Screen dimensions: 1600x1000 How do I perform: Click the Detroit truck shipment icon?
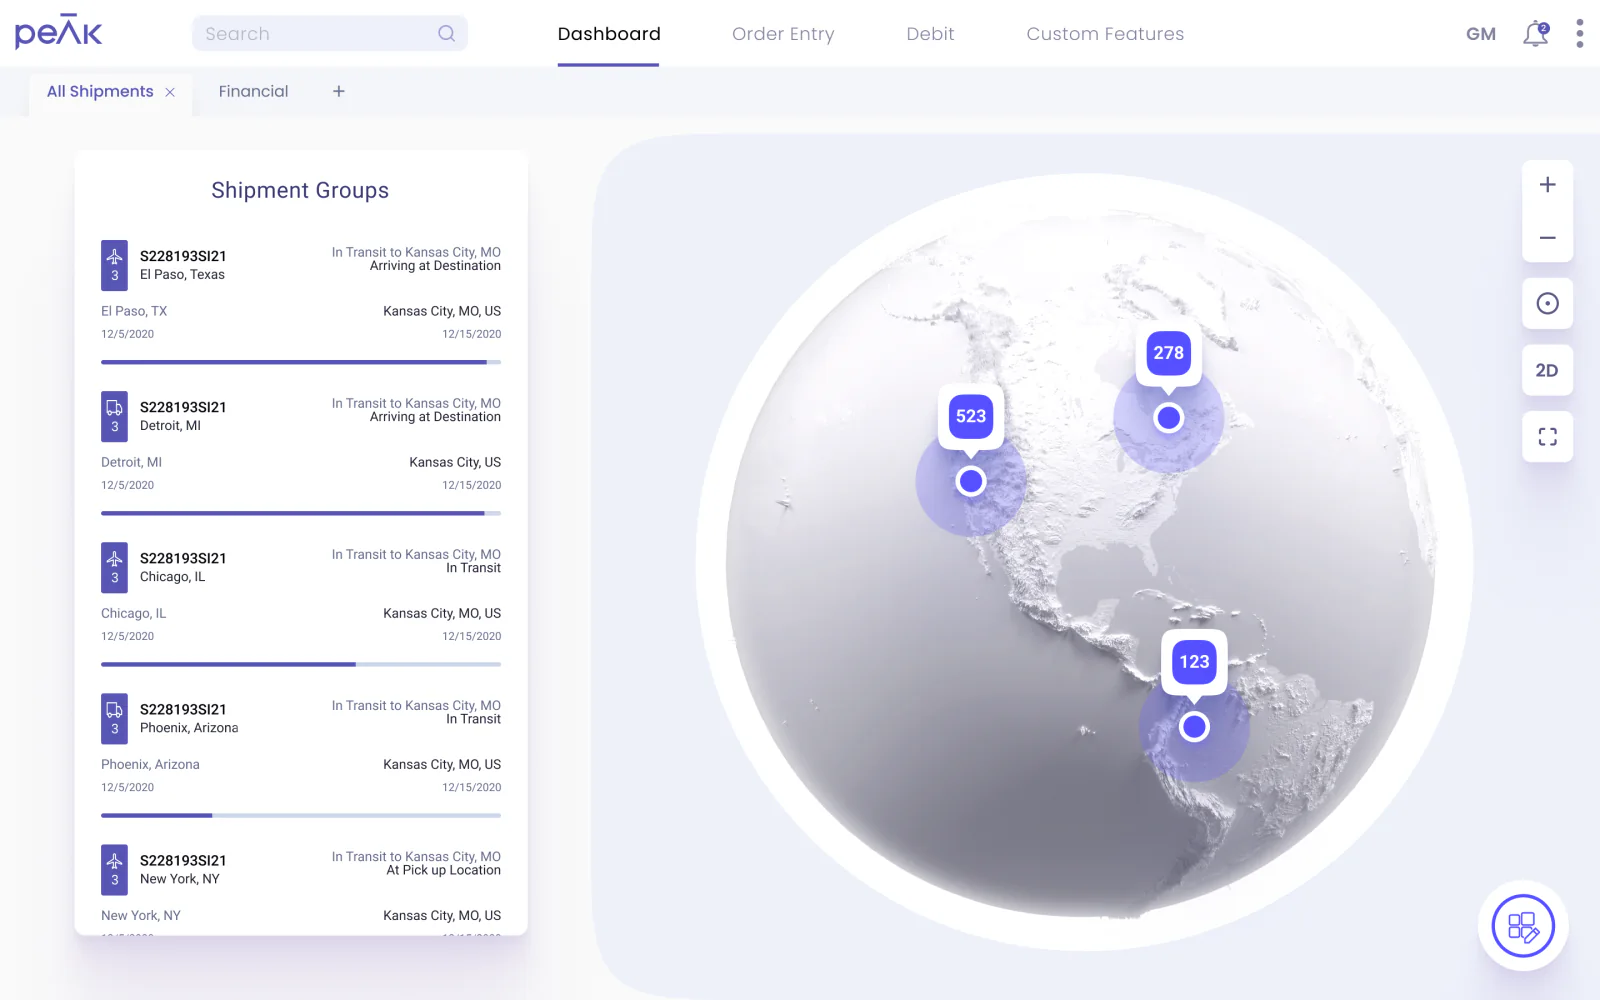click(114, 416)
